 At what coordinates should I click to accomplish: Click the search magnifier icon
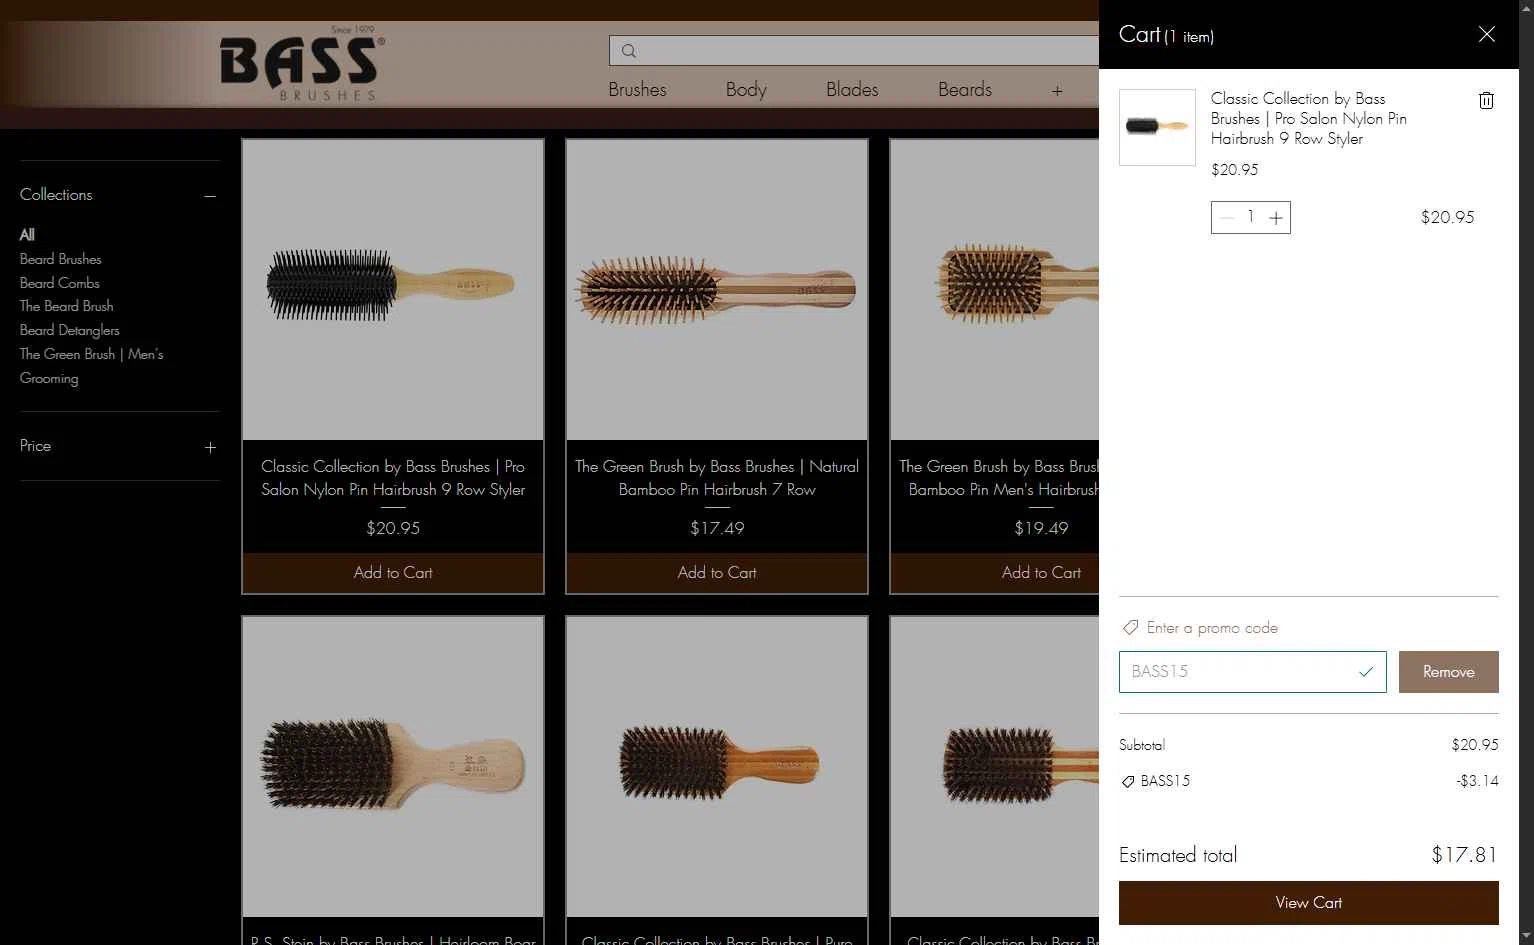tap(629, 51)
